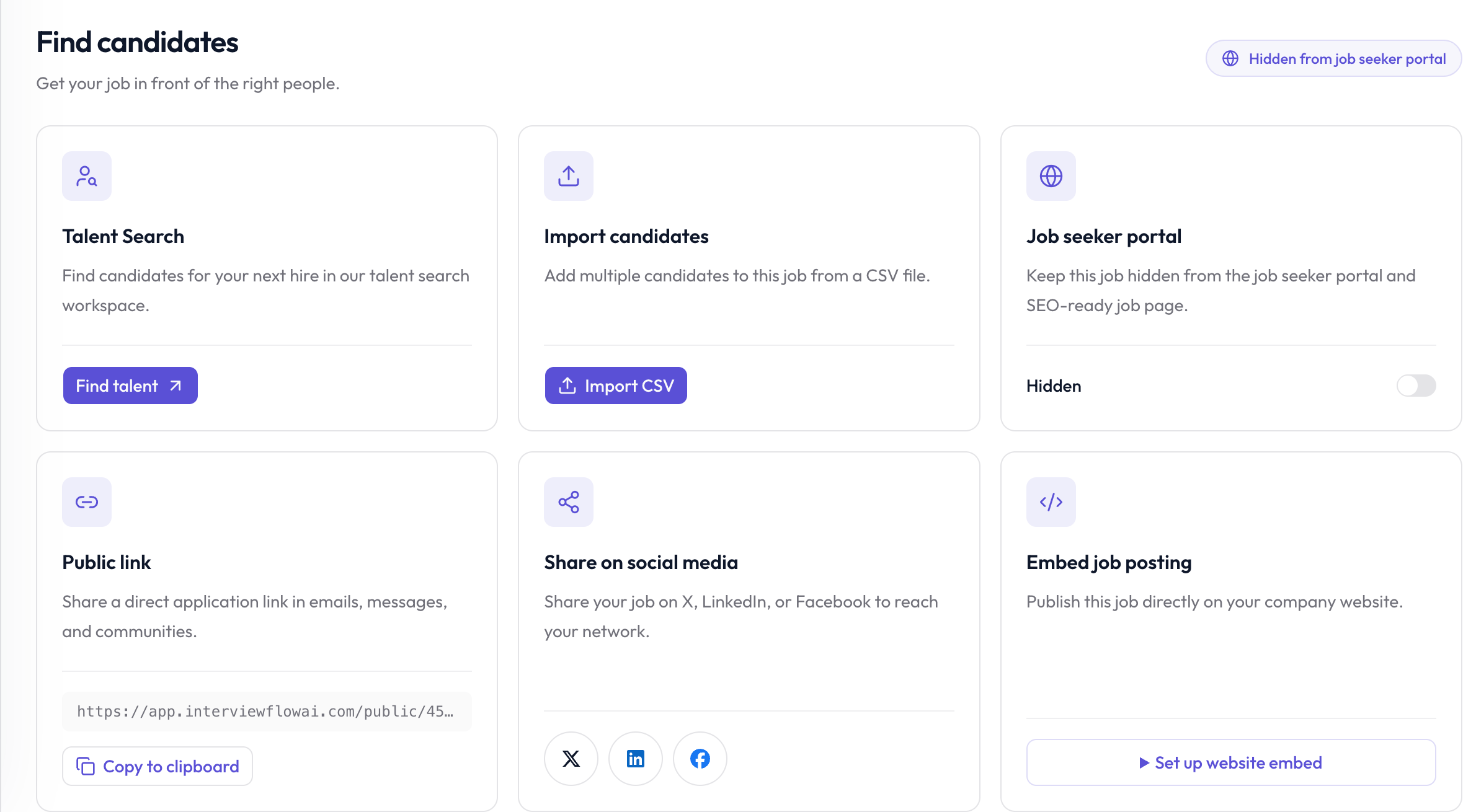
Task: Expand Set up website embed
Action: [x=1231, y=763]
